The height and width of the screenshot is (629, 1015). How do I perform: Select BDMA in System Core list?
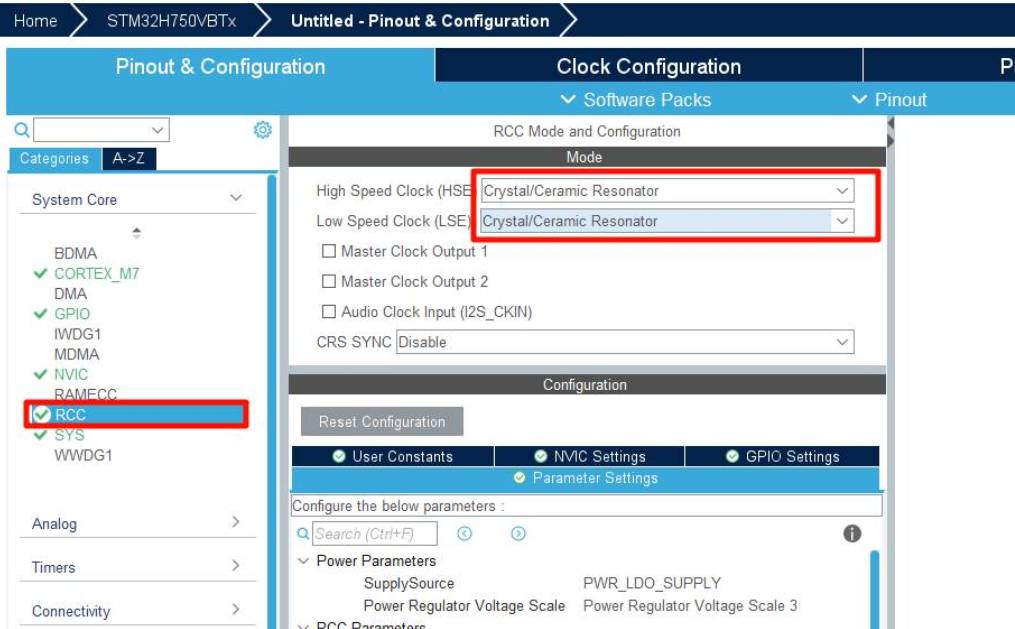[x=76, y=253]
